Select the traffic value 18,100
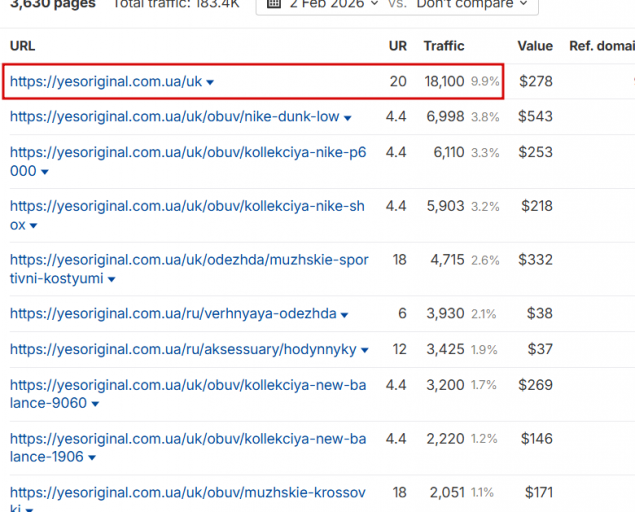 [444, 81]
